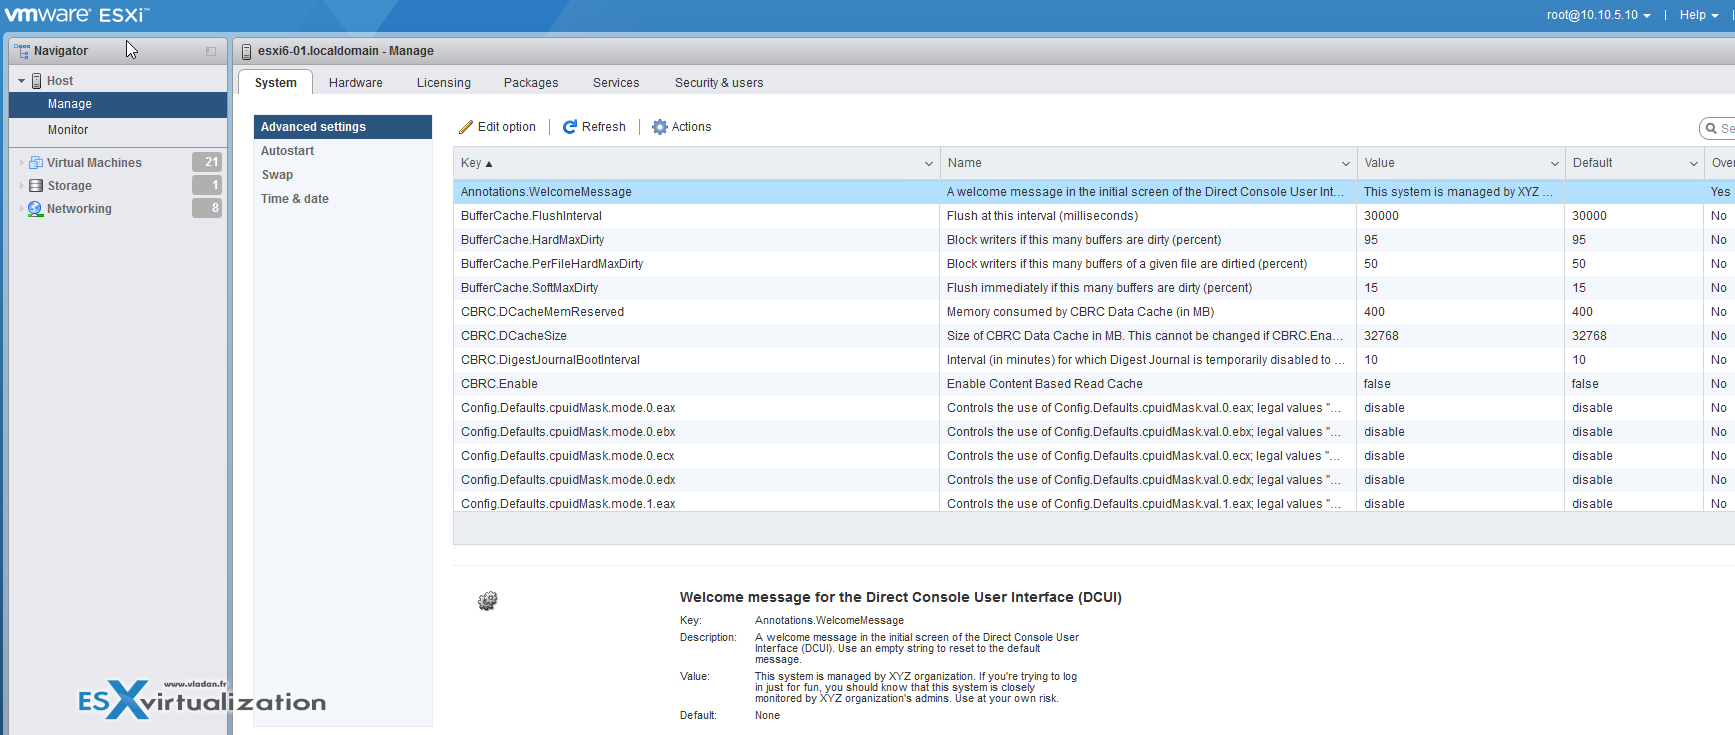The width and height of the screenshot is (1735, 735).
Task: Switch to the Hardware tab
Action: pos(356,83)
